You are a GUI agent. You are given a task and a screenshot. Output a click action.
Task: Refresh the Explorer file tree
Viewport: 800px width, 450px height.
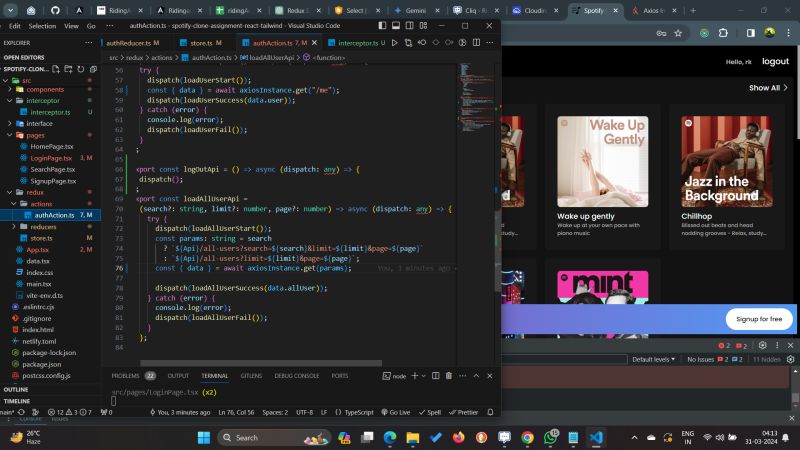(x=81, y=69)
